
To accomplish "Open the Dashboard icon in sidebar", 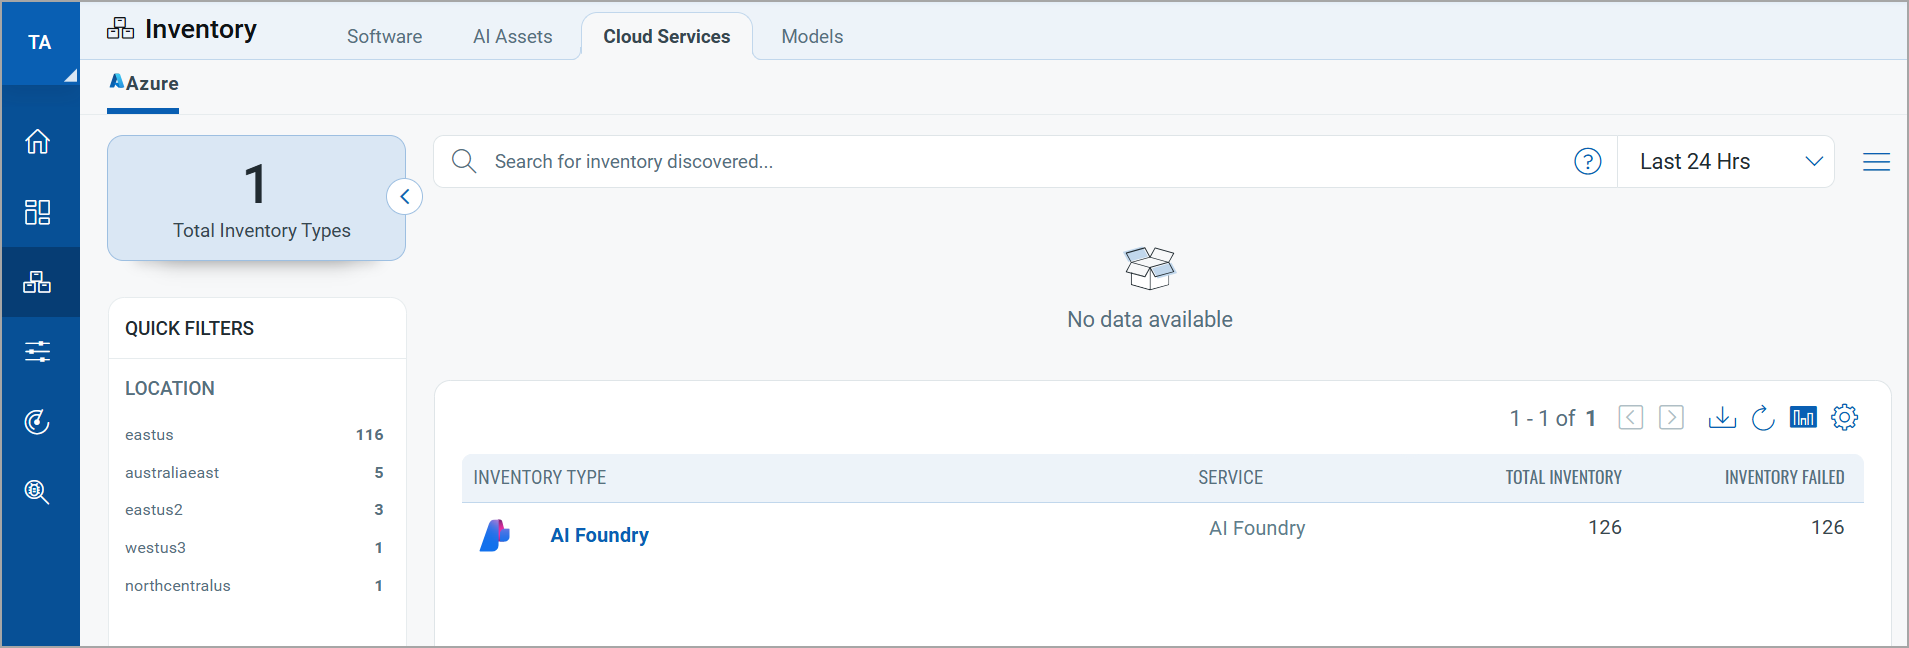I will 38,212.
